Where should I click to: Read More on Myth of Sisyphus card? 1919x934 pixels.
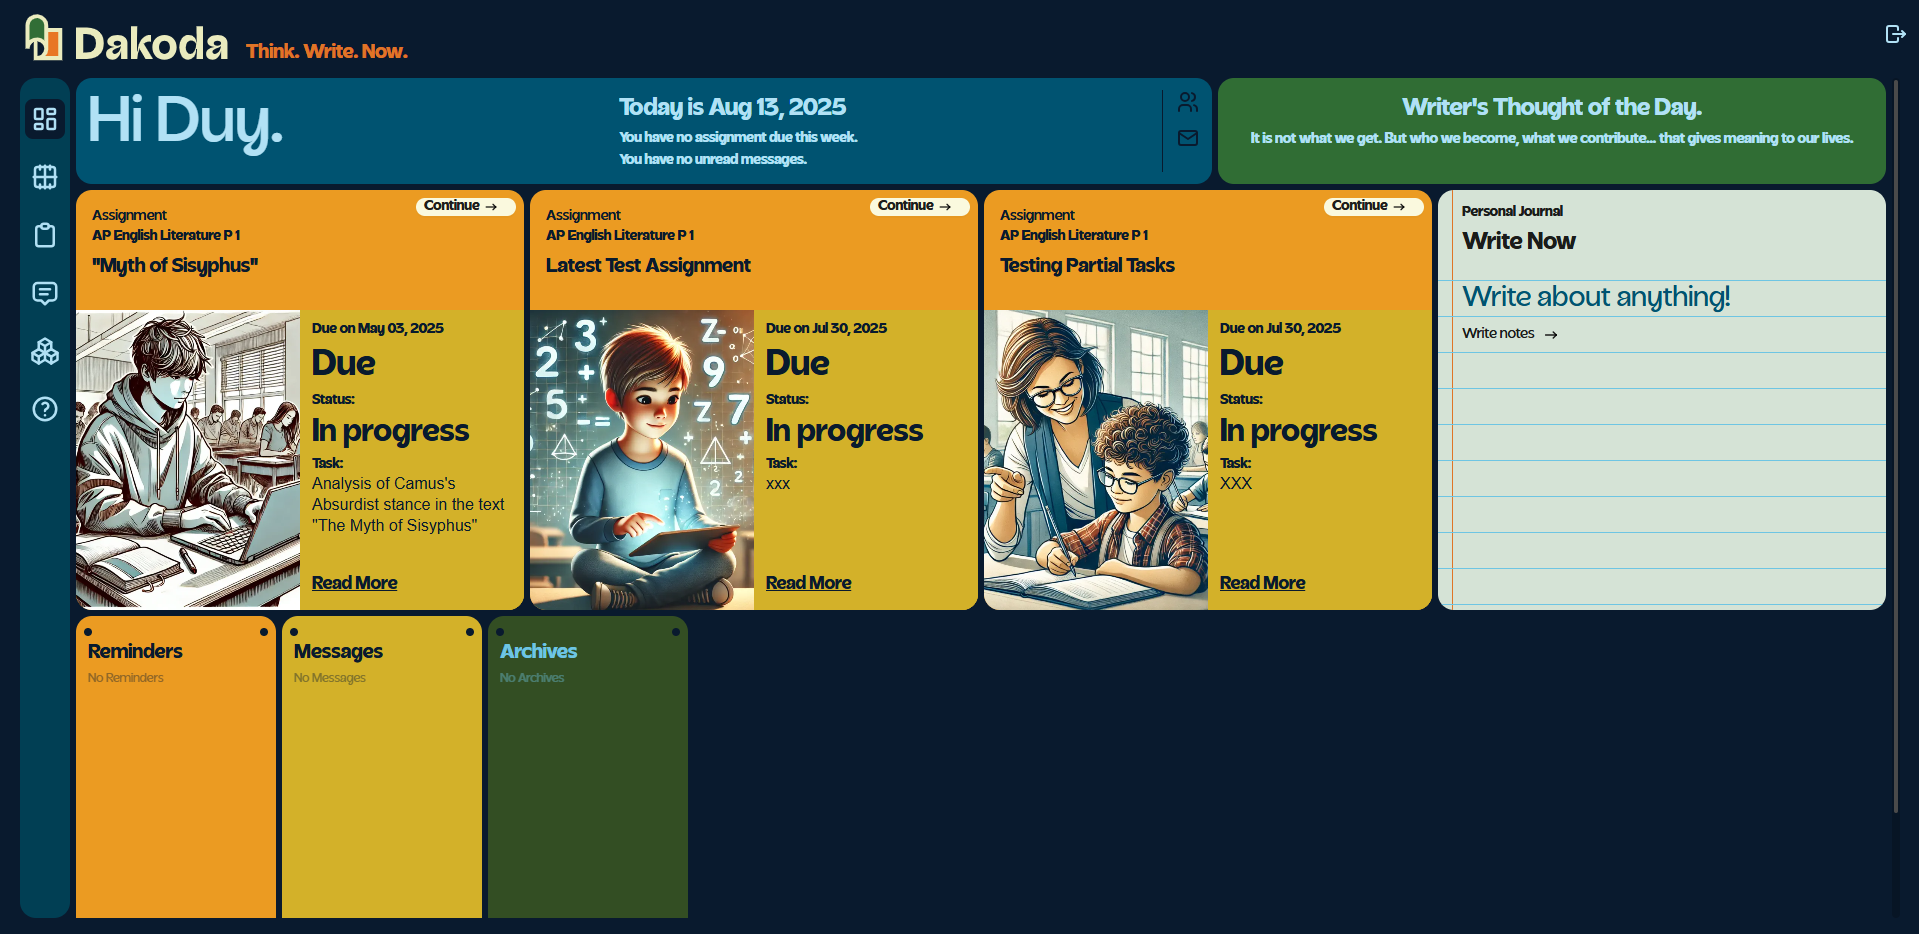click(354, 583)
